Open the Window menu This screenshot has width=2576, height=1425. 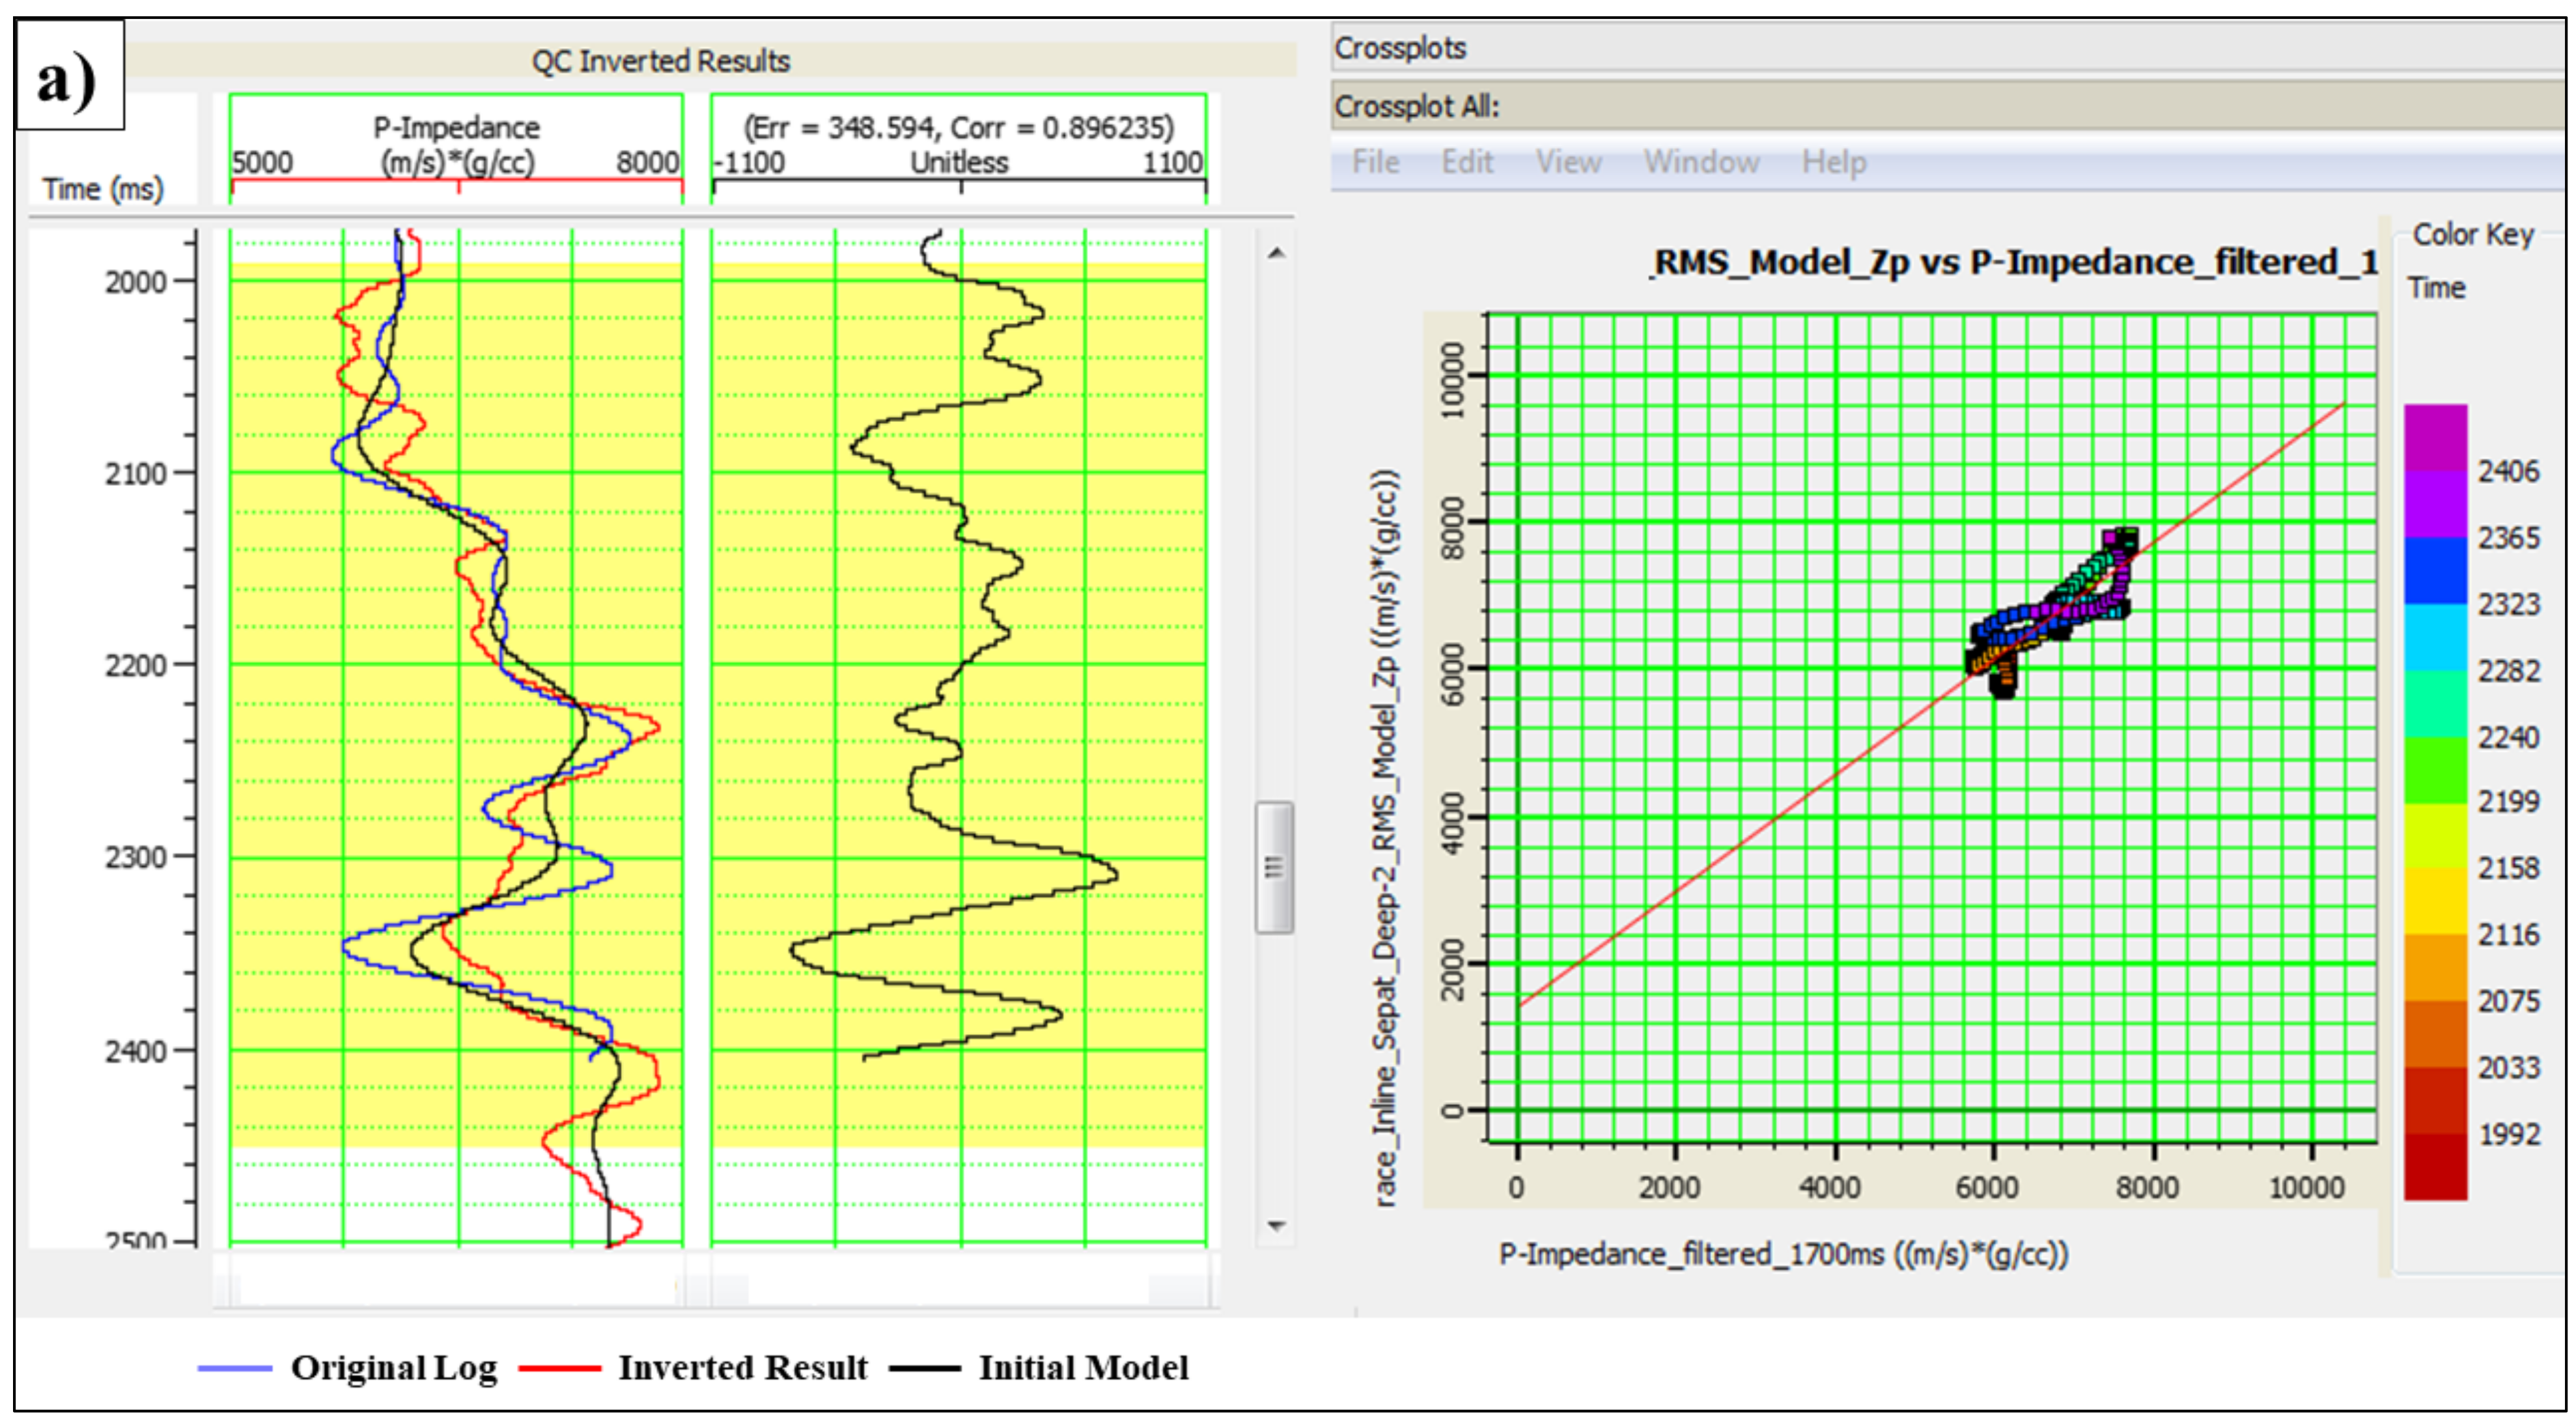(x=1701, y=162)
